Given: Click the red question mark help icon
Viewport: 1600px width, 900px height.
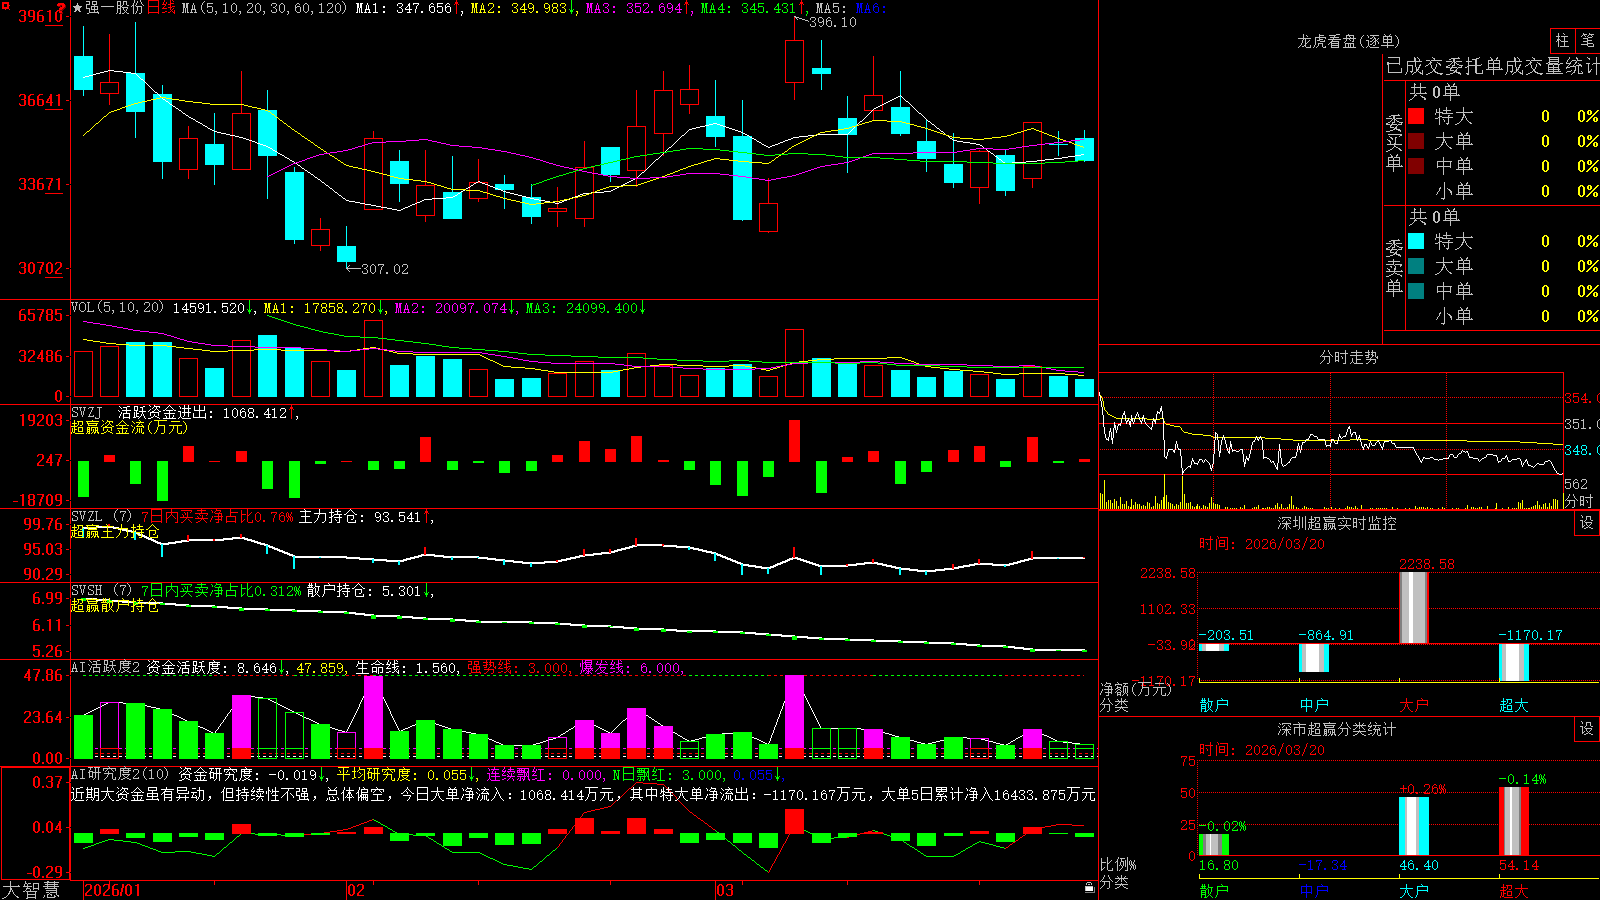Looking at the screenshot, I should pyautogui.click(x=62, y=7).
